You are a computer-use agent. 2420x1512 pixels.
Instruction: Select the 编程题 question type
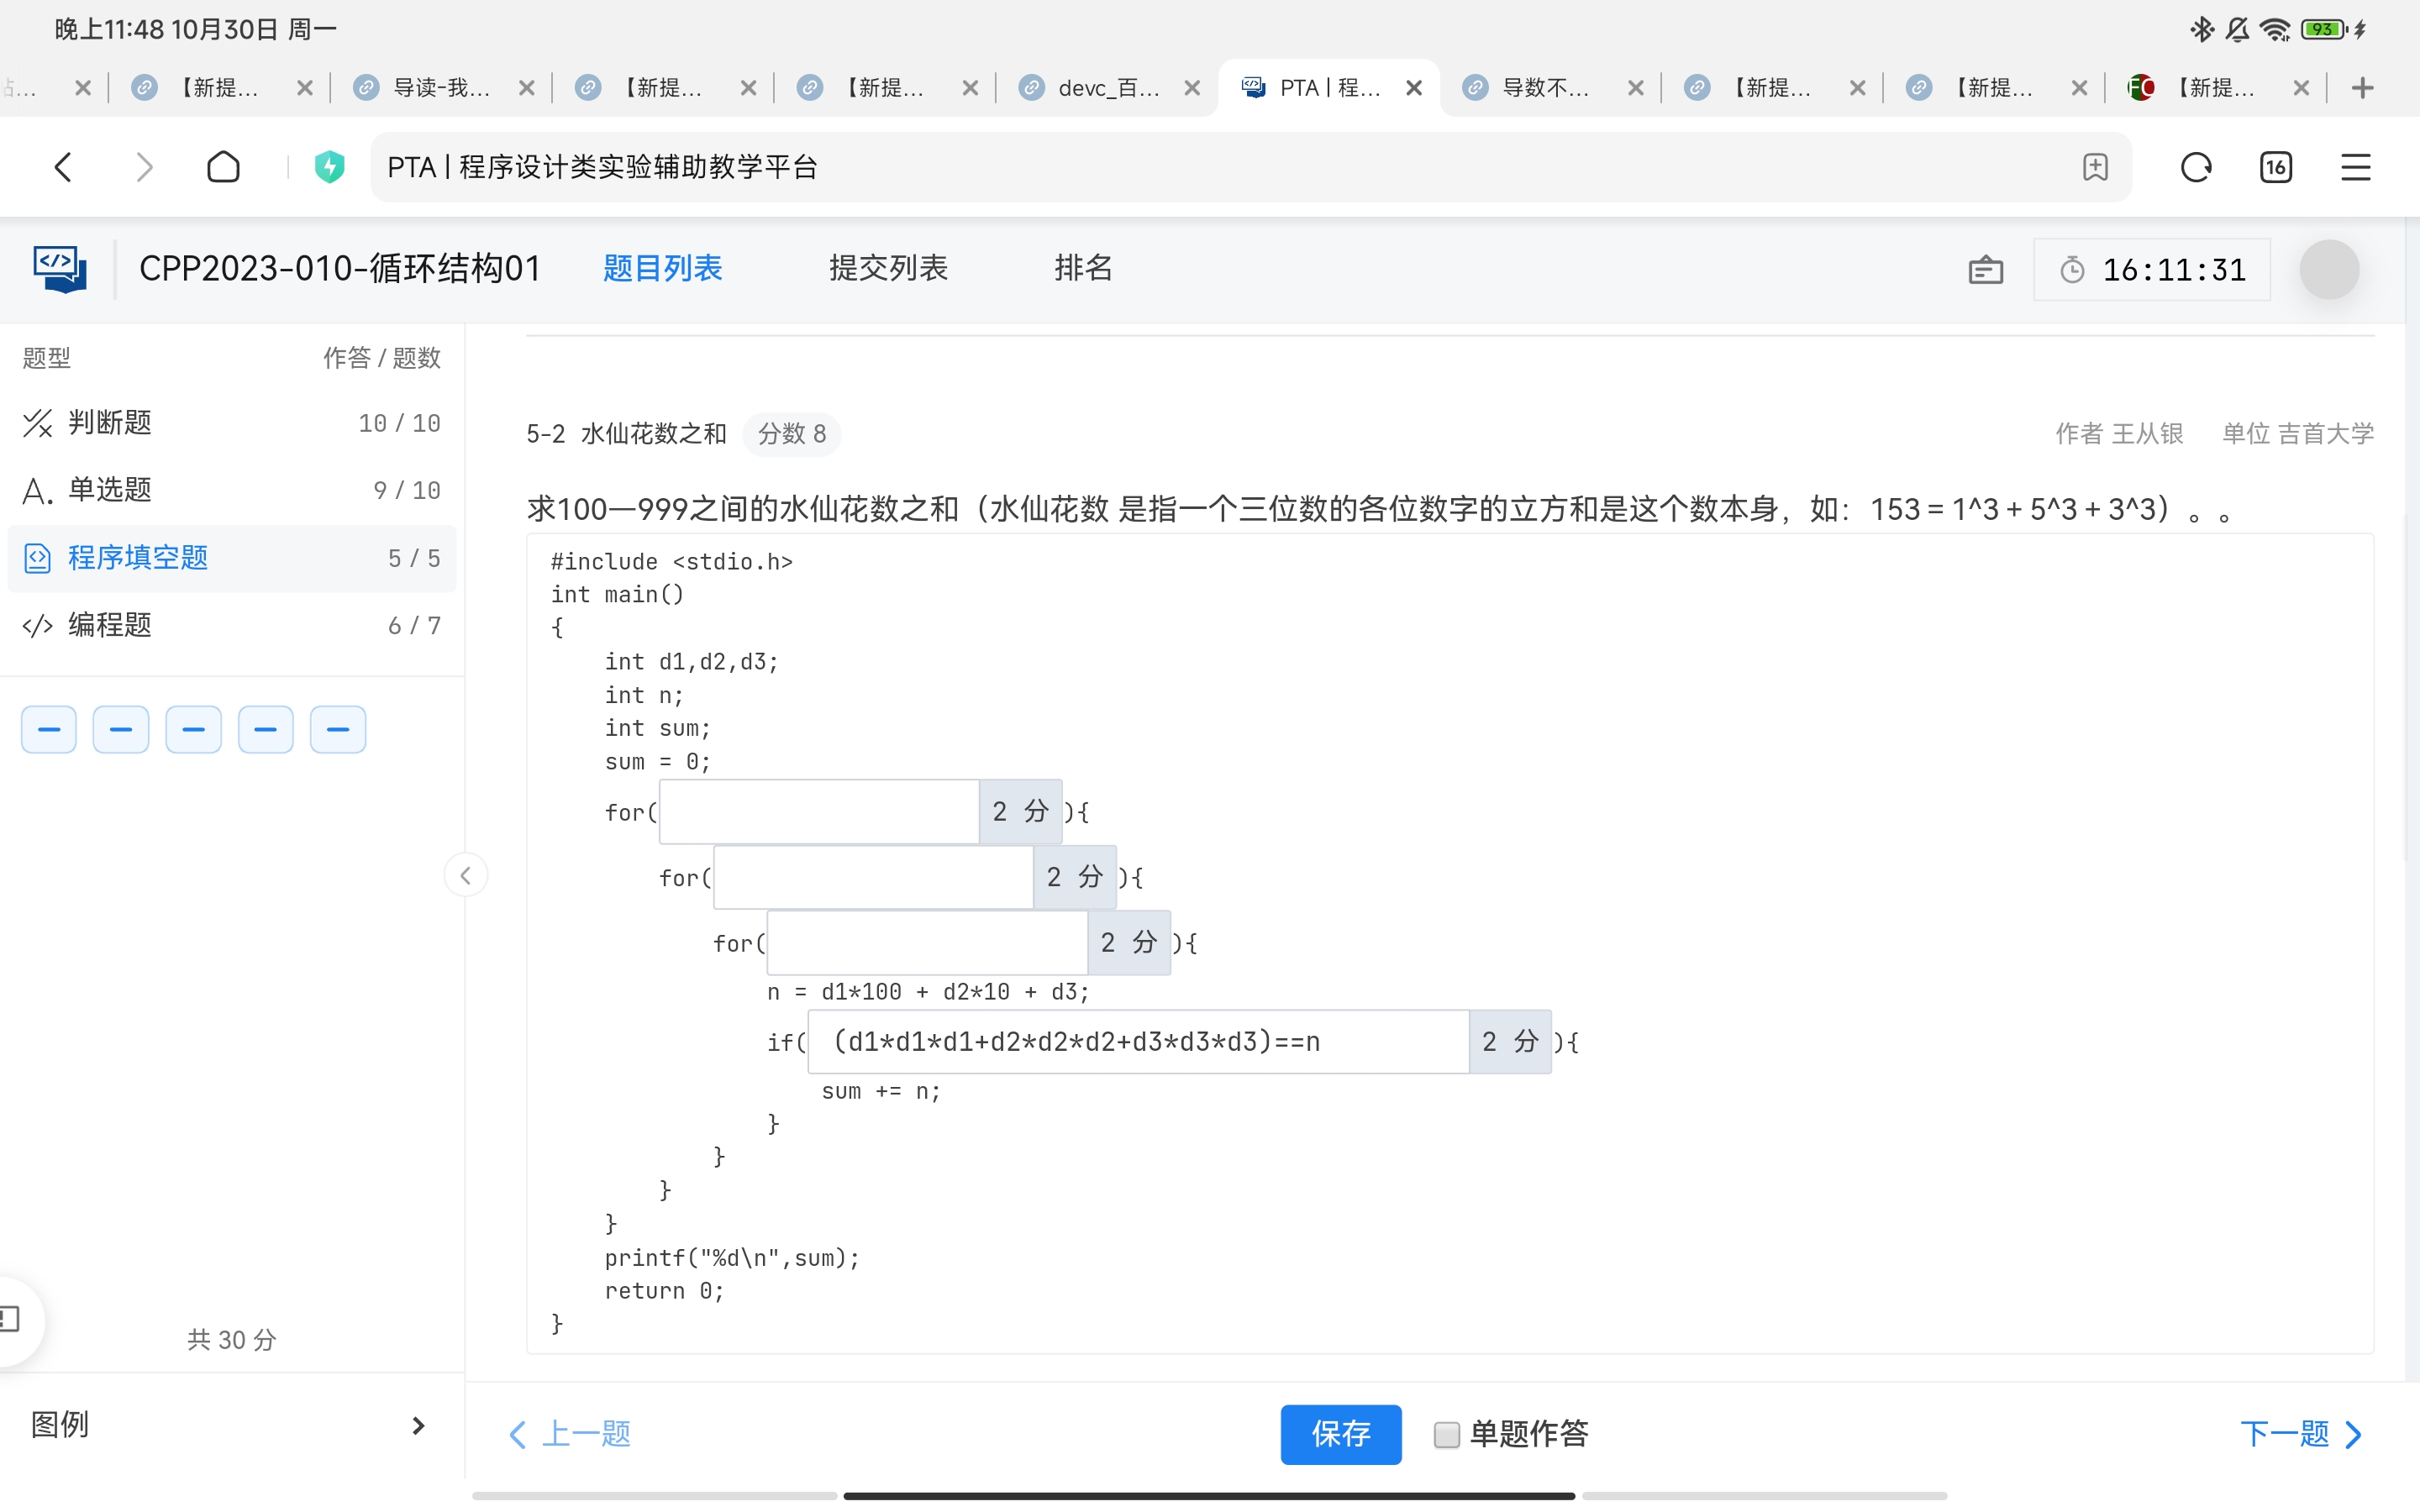coord(231,625)
